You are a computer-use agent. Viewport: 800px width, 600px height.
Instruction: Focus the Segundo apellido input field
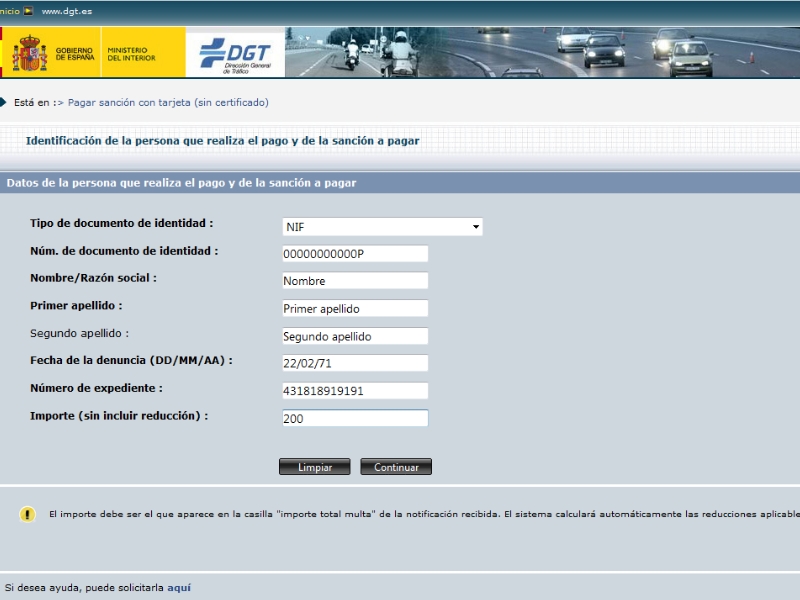tap(355, 336)
